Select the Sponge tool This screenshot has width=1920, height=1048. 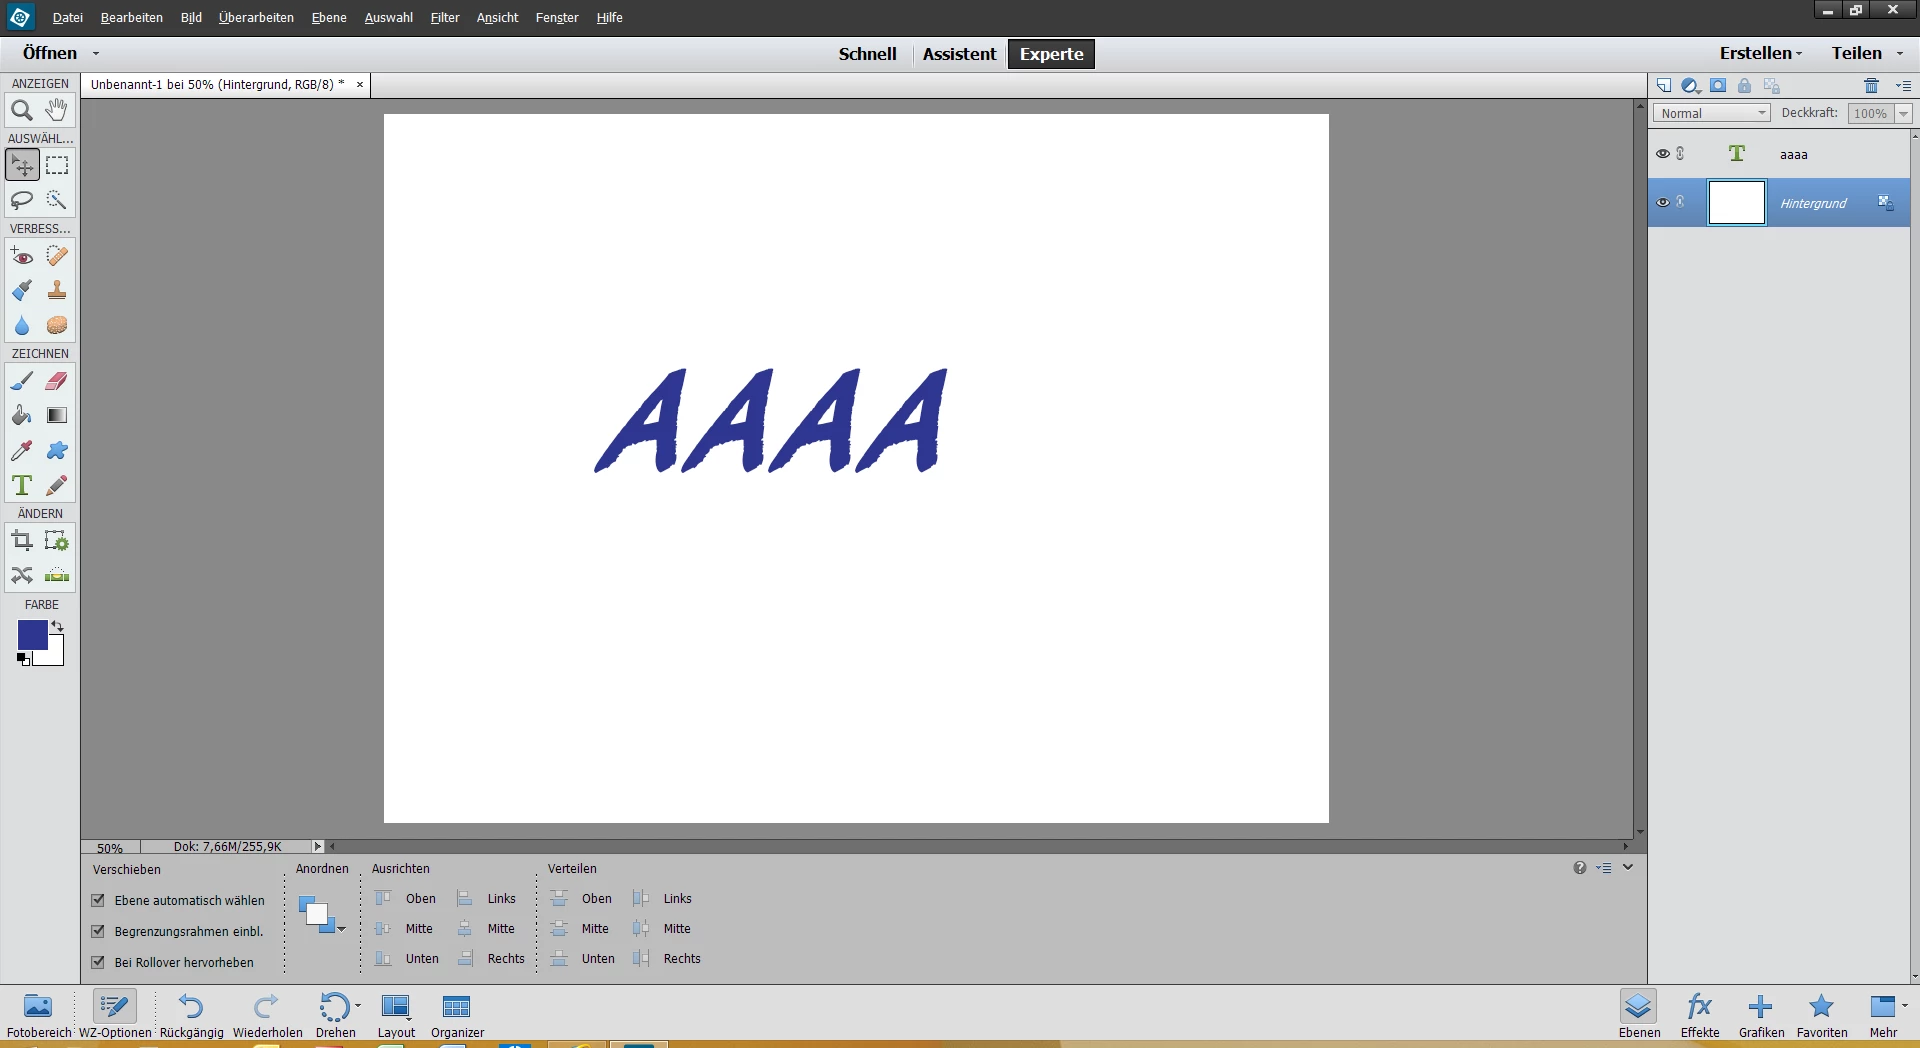pyautogui.click(x=57, y=325)
